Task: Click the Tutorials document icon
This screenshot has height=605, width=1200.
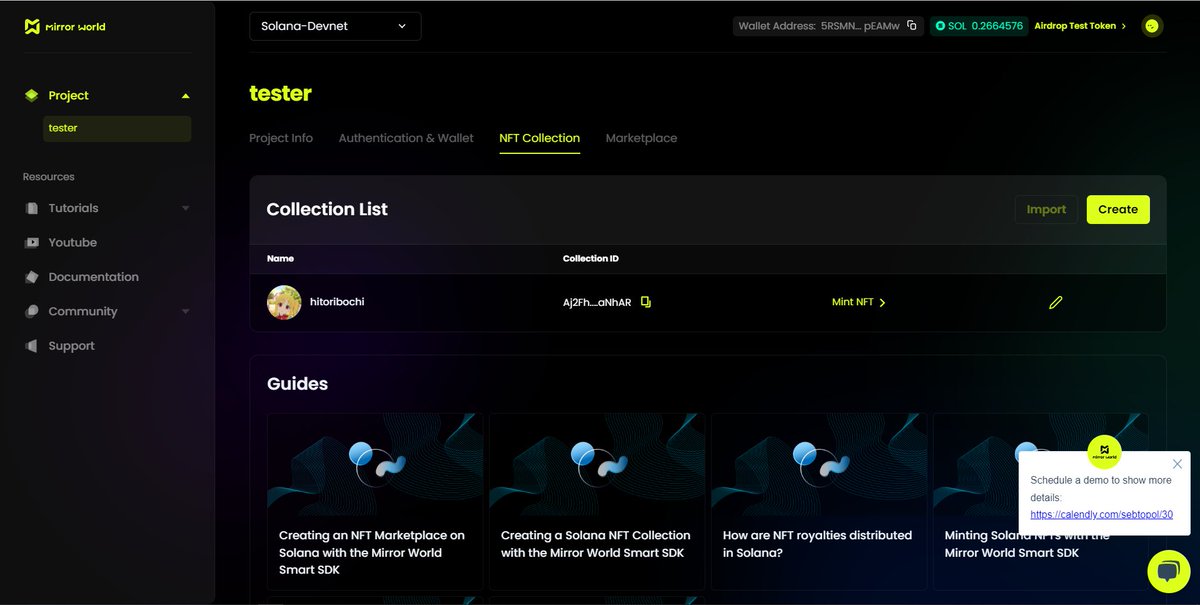Action: [x=31, y=208]
